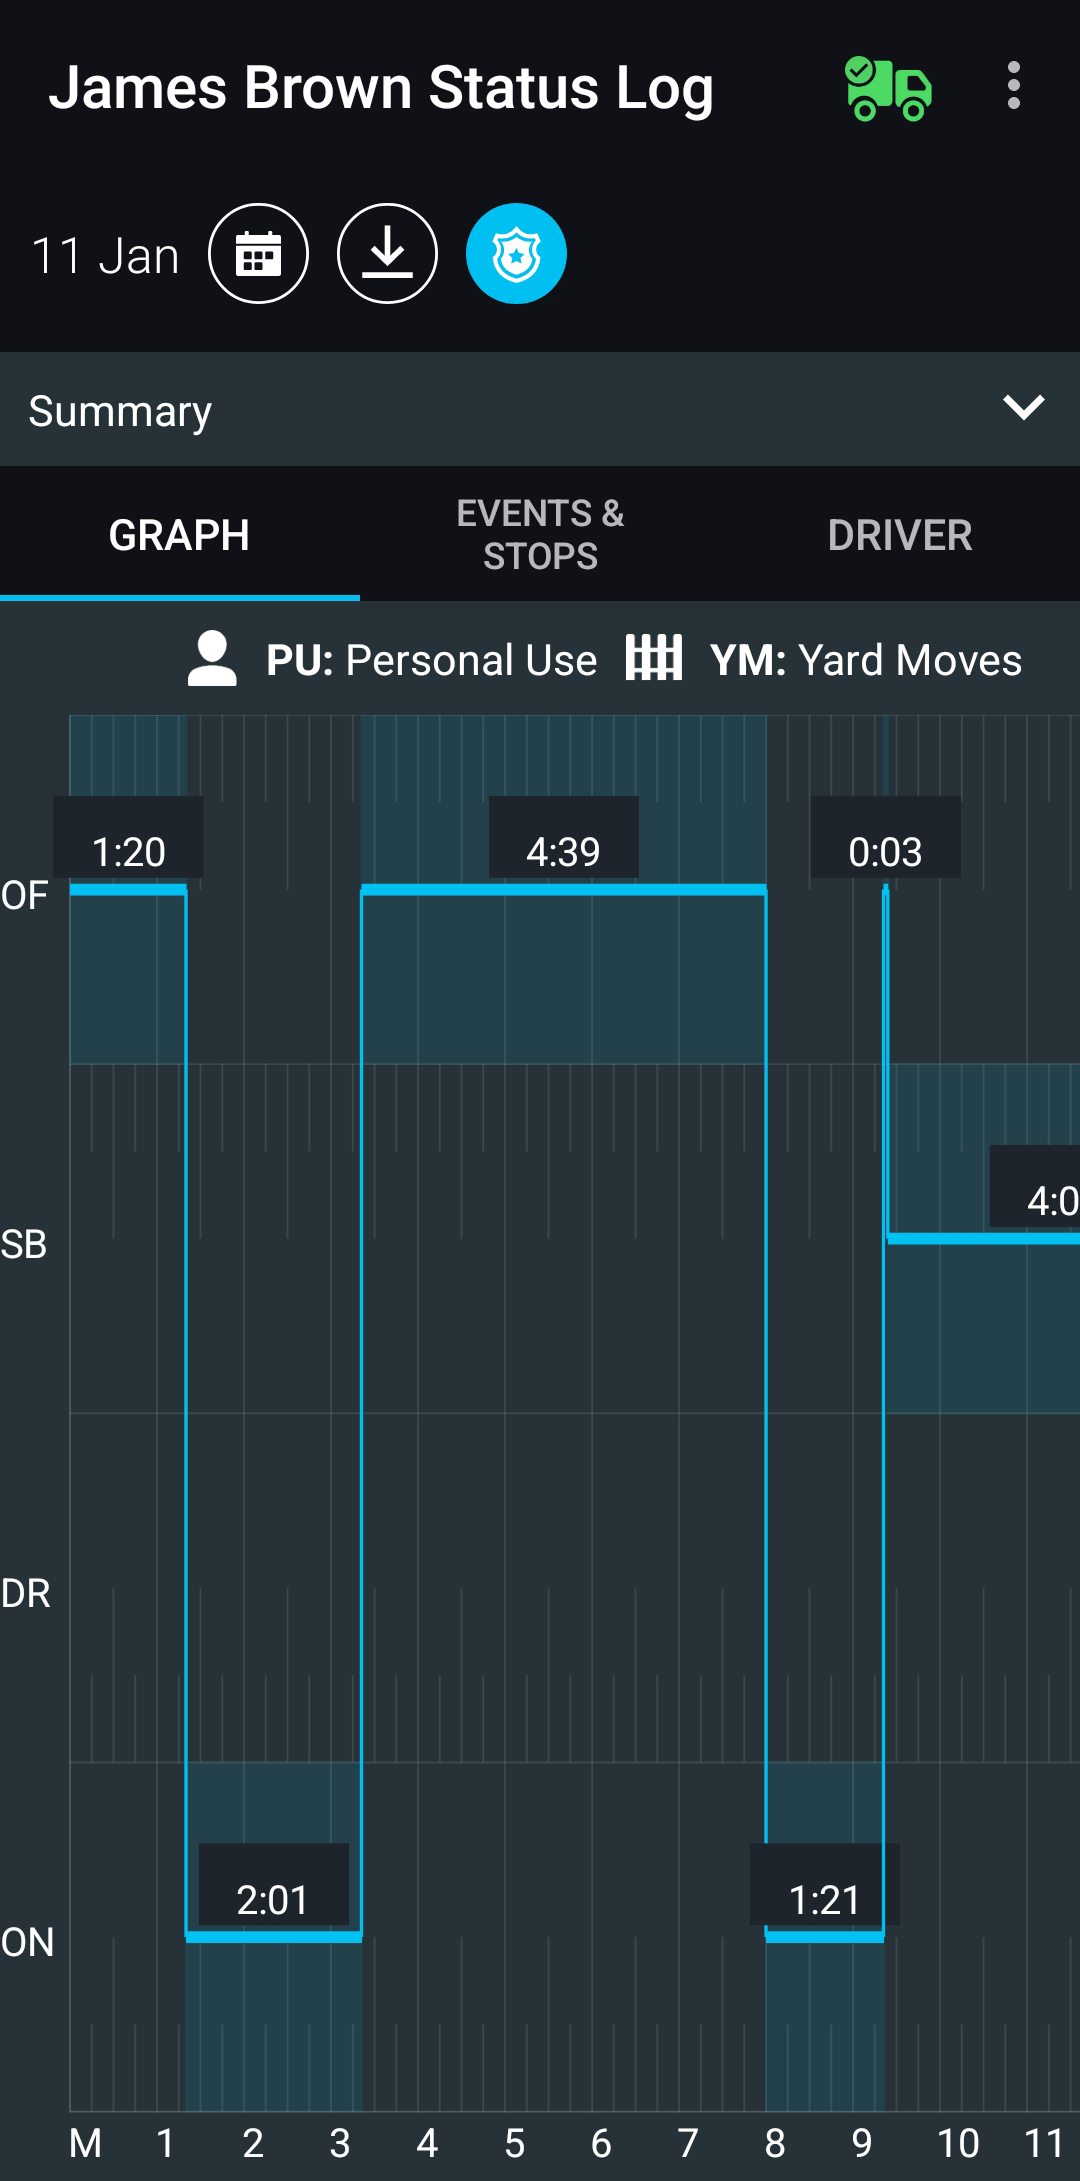1080x2181 pixels.
Task: Tap the green truck status icon
Action: [x=888, y=88]
